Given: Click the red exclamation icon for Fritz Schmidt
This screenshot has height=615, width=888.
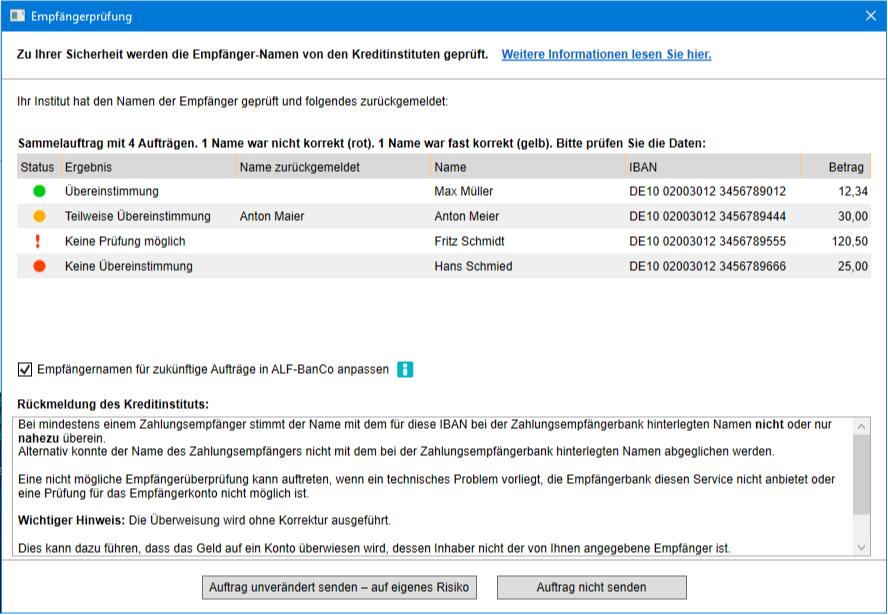Looking at the screenshot, I should click(x=39, y=241).
